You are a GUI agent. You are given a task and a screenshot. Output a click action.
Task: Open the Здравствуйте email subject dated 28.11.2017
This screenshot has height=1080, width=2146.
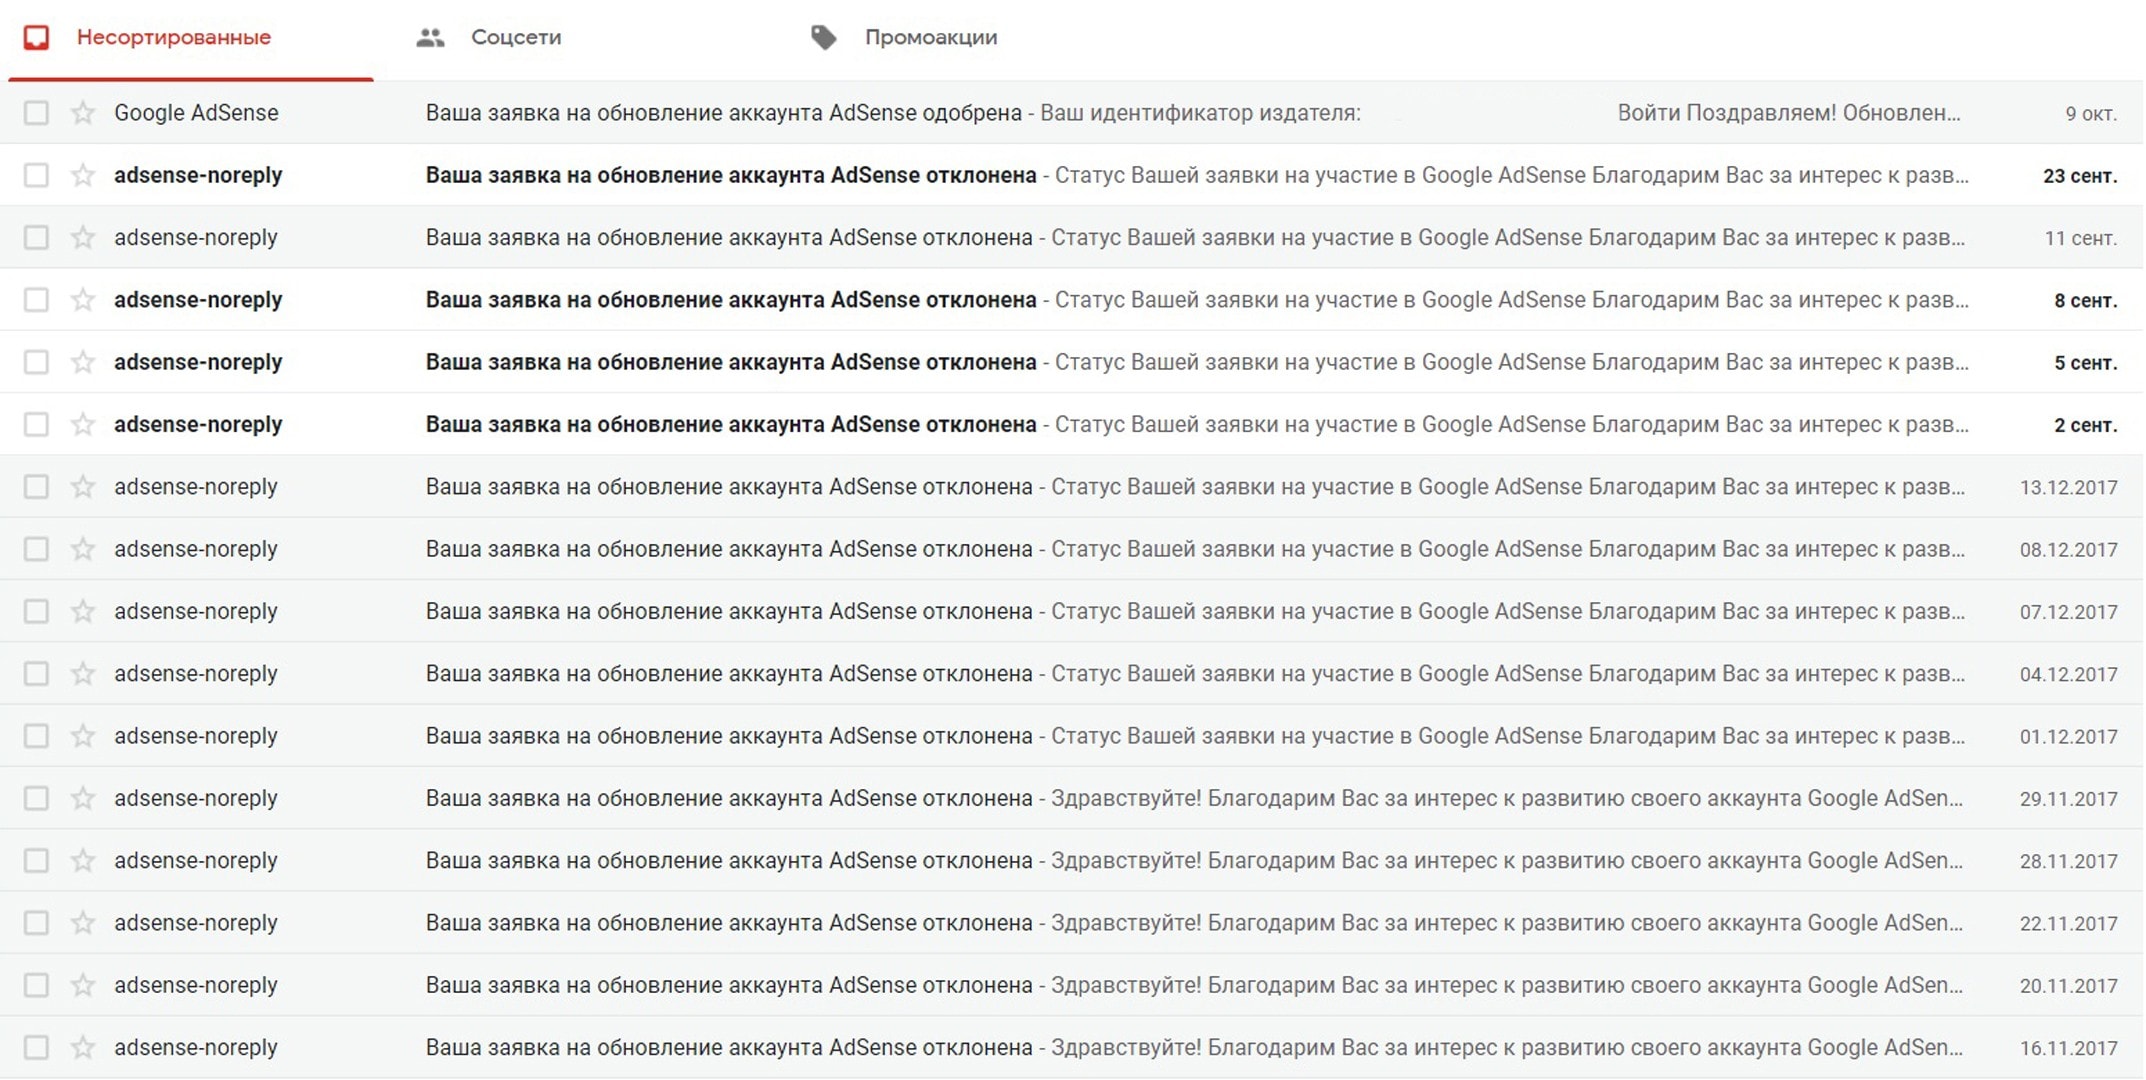pyautogui.click(x=729, y=861)
